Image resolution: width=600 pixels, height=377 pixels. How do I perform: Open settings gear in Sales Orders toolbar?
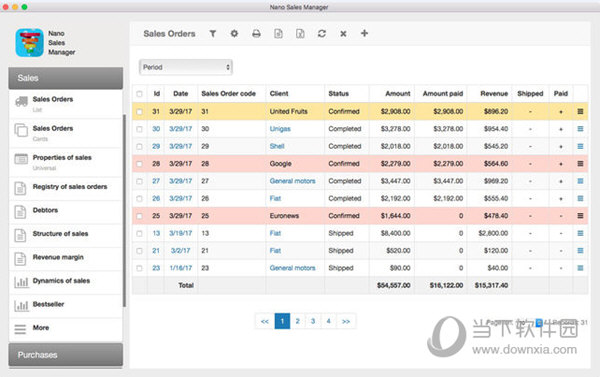(234, 34)
